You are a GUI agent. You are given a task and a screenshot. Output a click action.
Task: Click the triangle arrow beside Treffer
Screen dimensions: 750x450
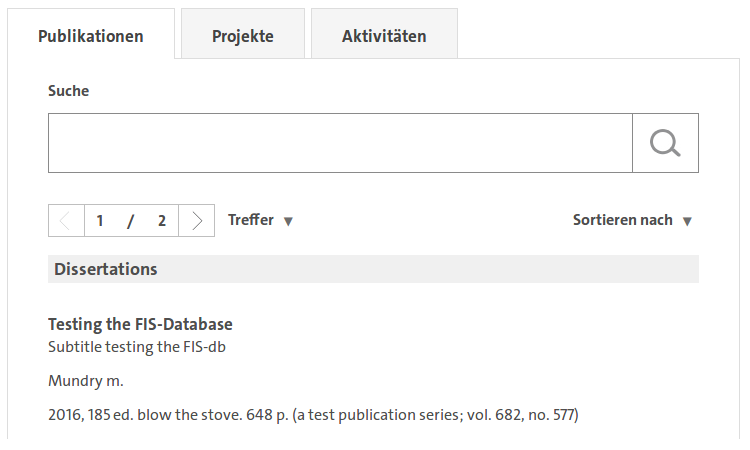[288, 221]
